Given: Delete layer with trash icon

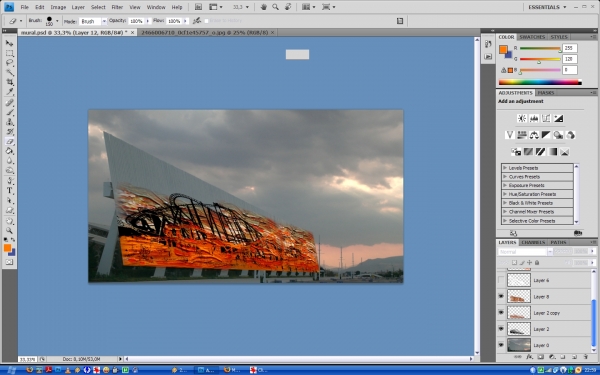Looking at the screenshot, I should [x=586, y=357].
